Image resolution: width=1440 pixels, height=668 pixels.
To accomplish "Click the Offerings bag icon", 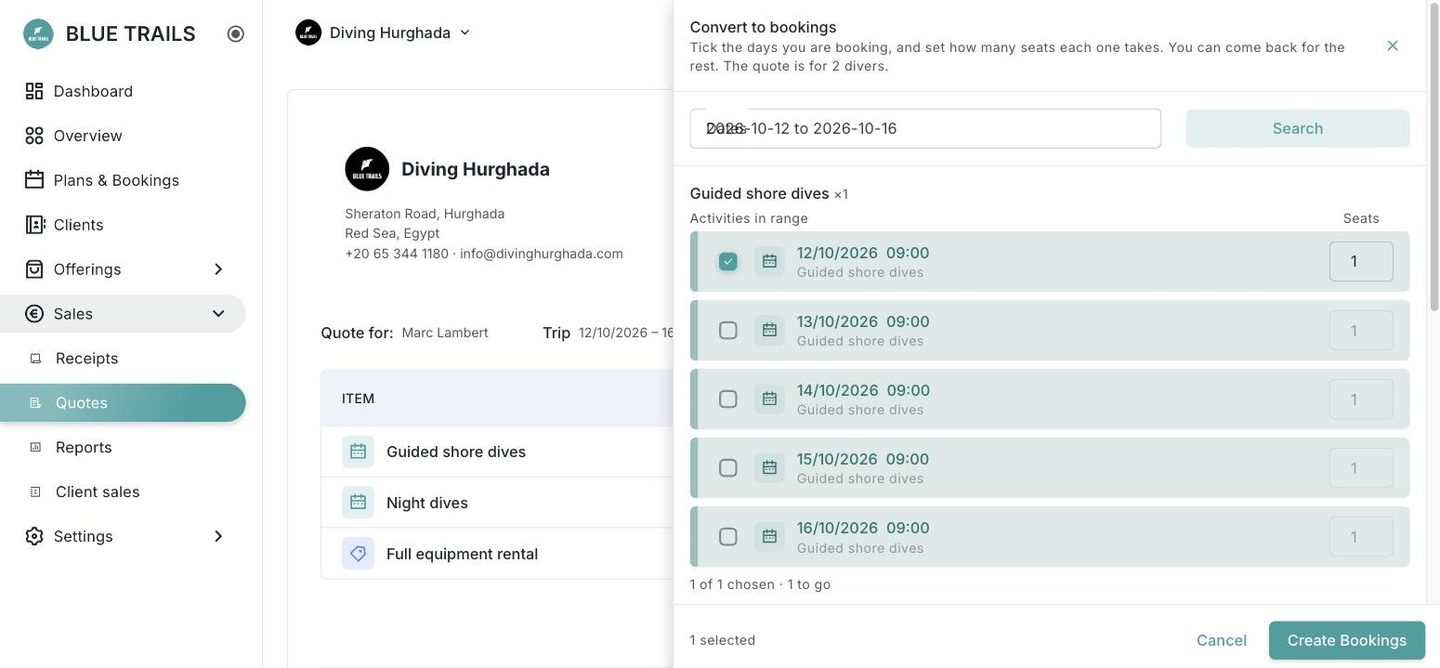I will [34, 269].
